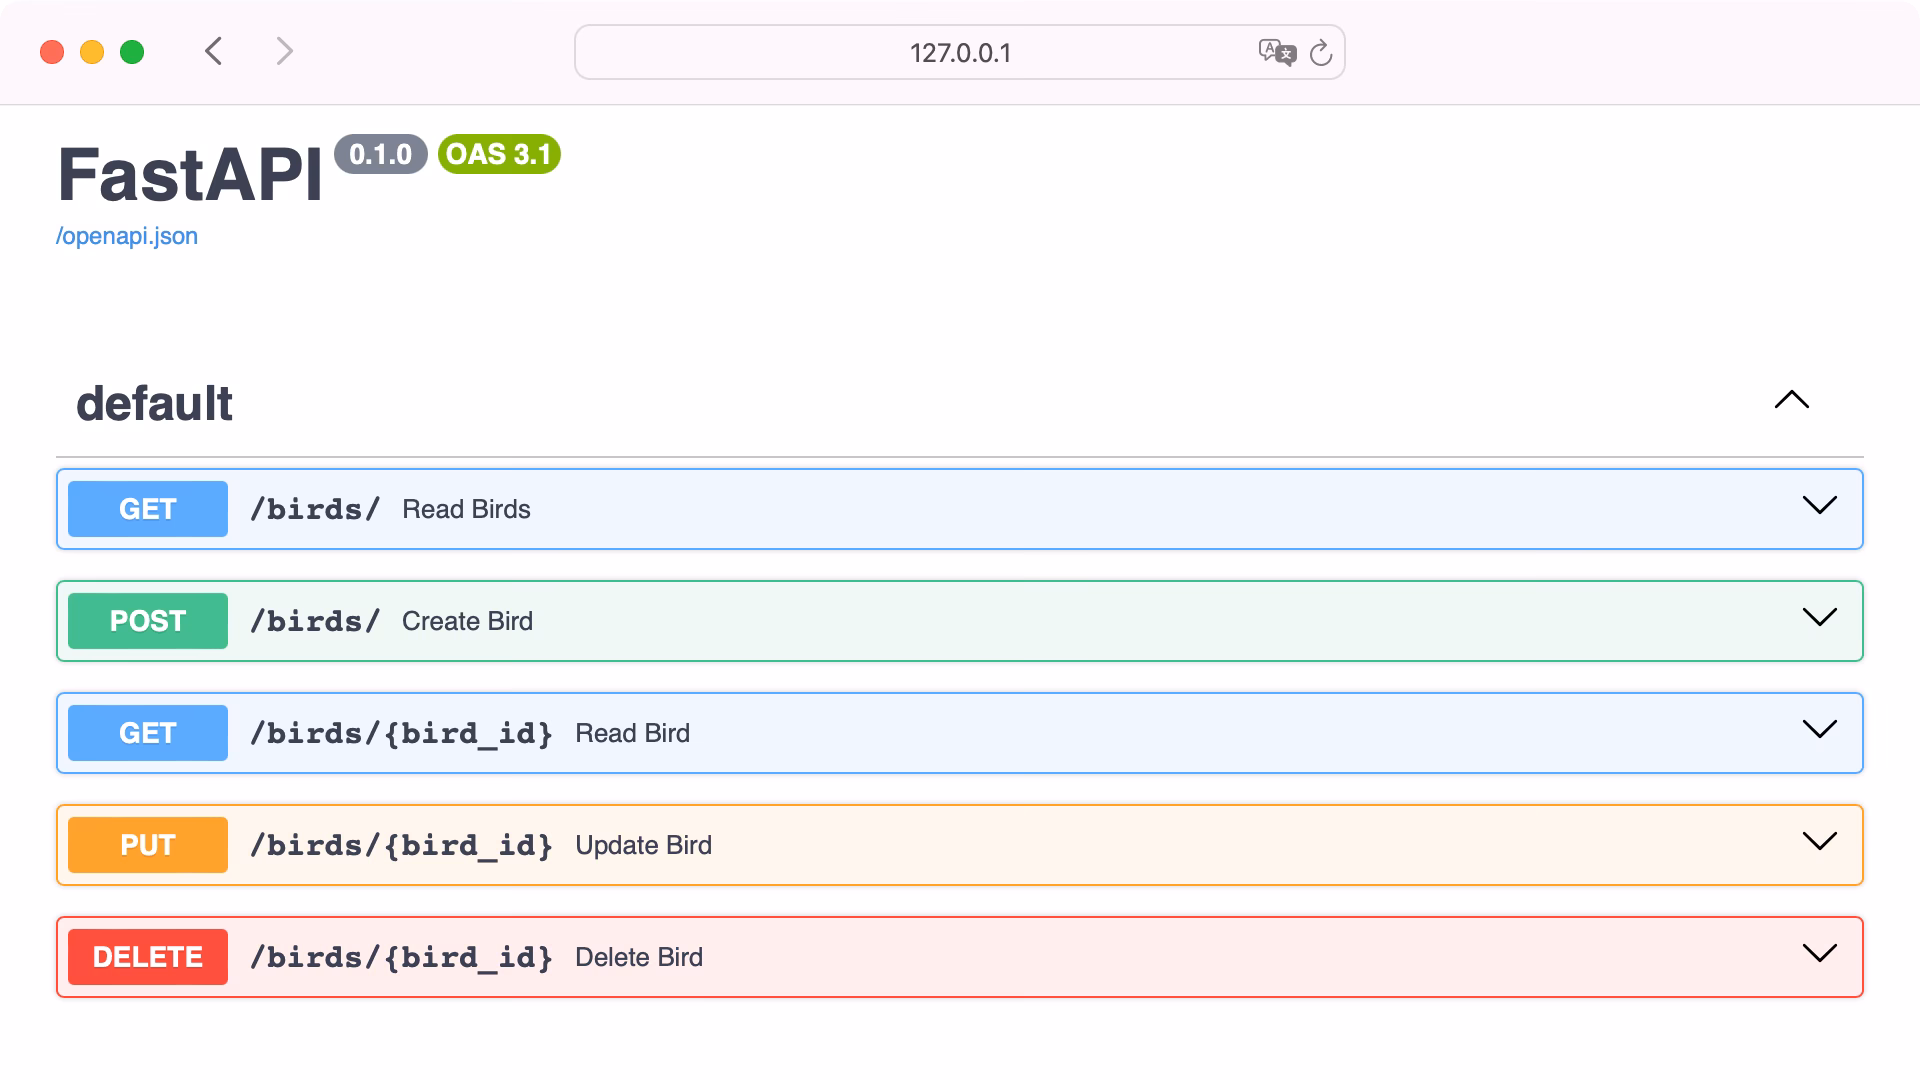Click inside the browser address bar
1920x1080 pixels.
click(959, 52)
